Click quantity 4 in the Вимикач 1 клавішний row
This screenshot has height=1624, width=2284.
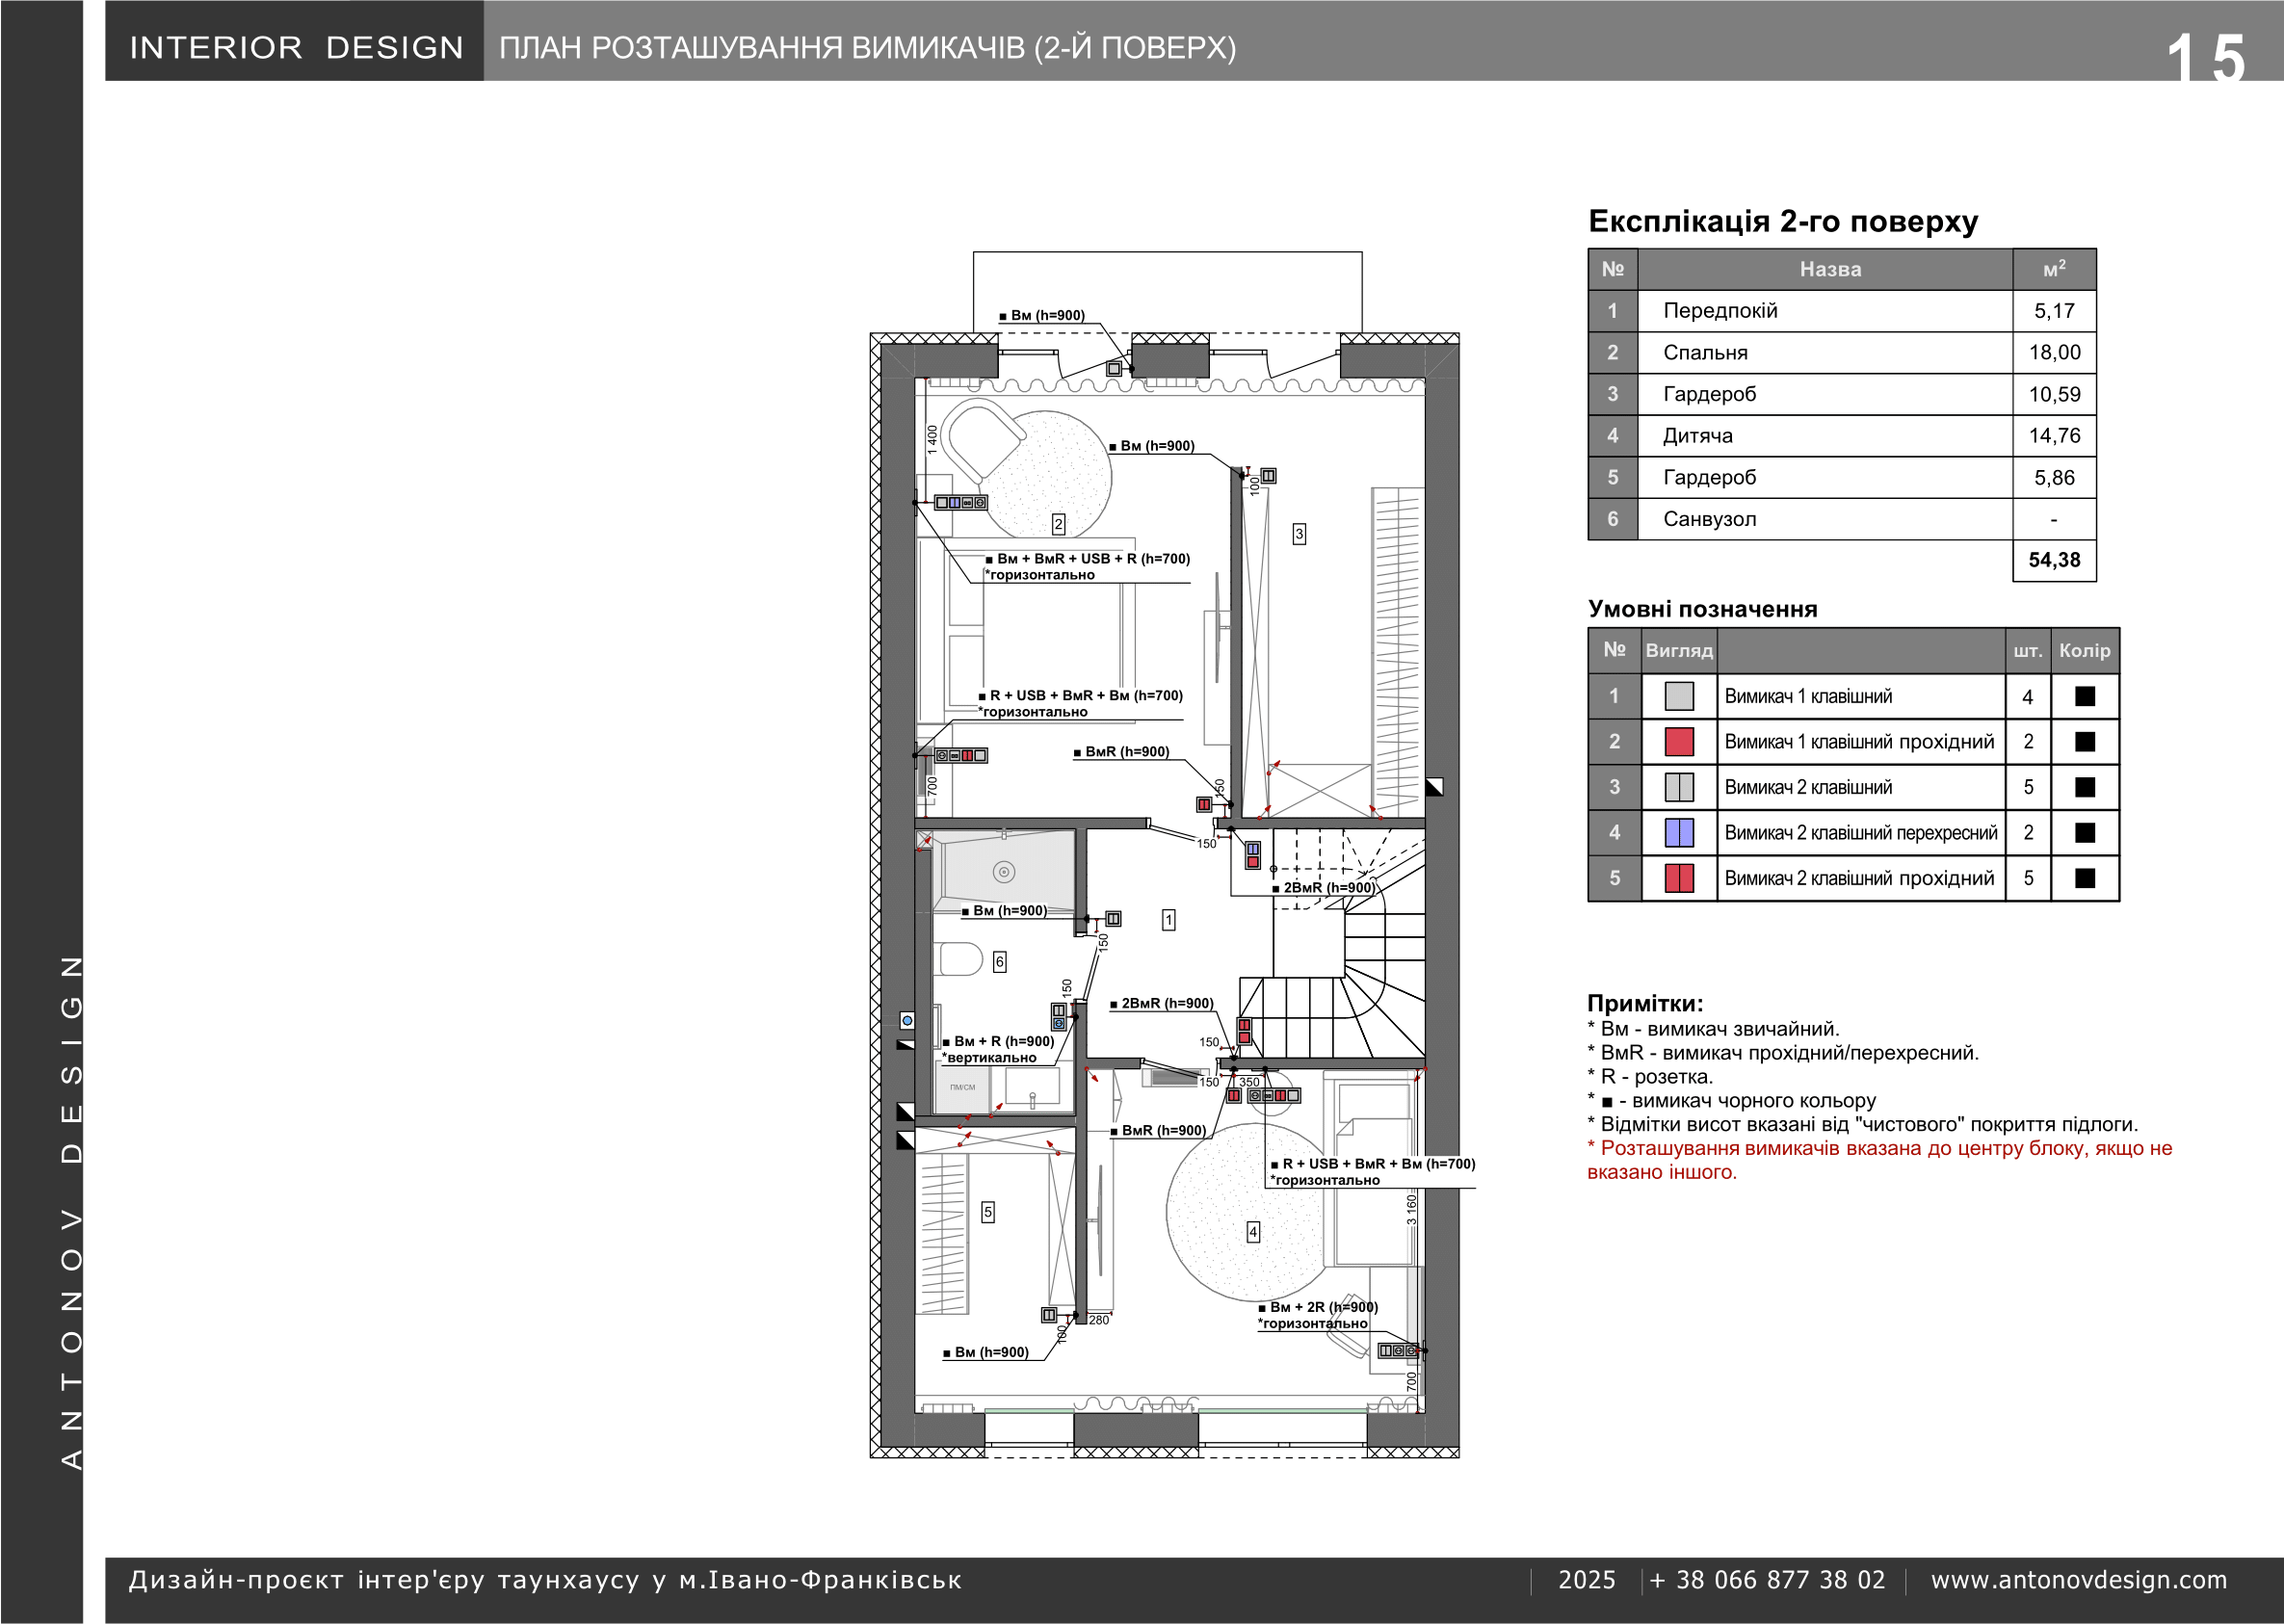pyautogui.click(x=2028, y=697)
